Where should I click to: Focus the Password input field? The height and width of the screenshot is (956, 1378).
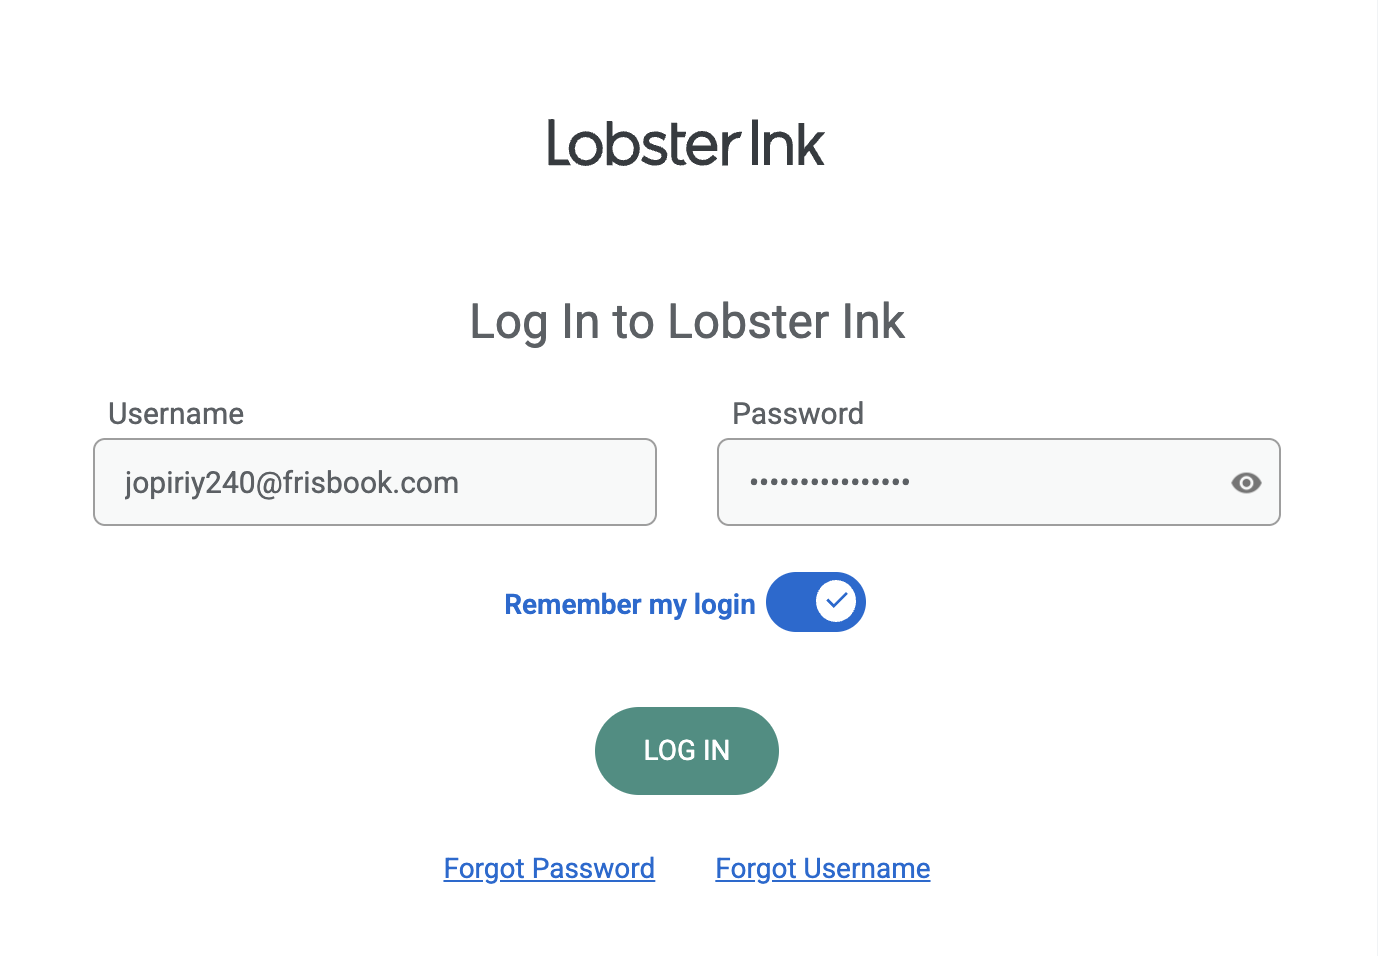click(999, 482)
